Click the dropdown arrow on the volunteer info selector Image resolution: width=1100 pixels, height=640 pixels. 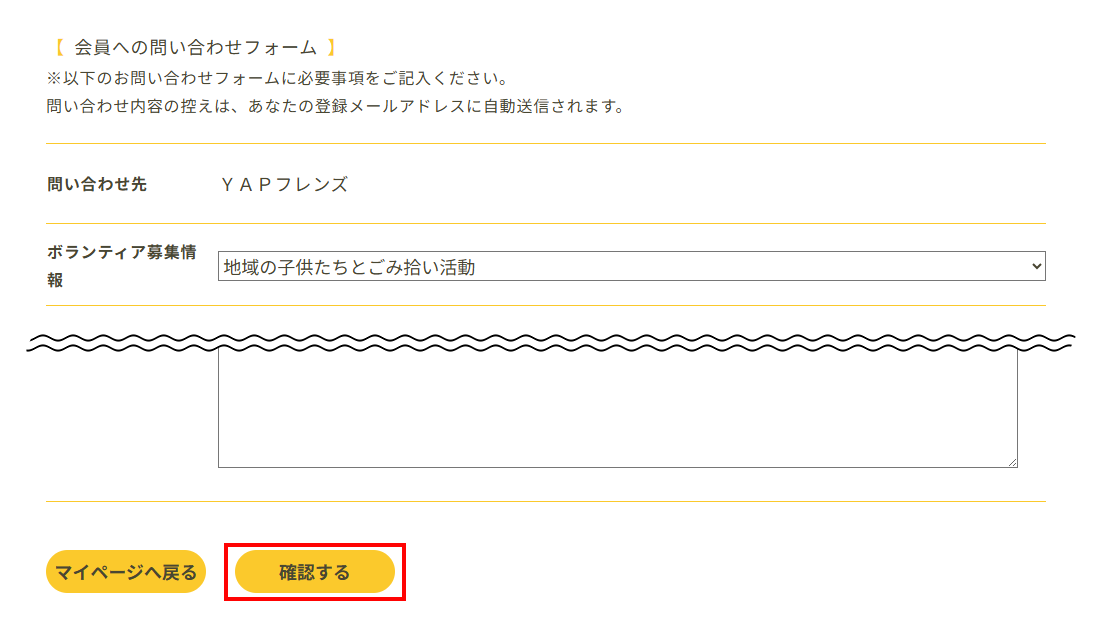pos(1035,265)
